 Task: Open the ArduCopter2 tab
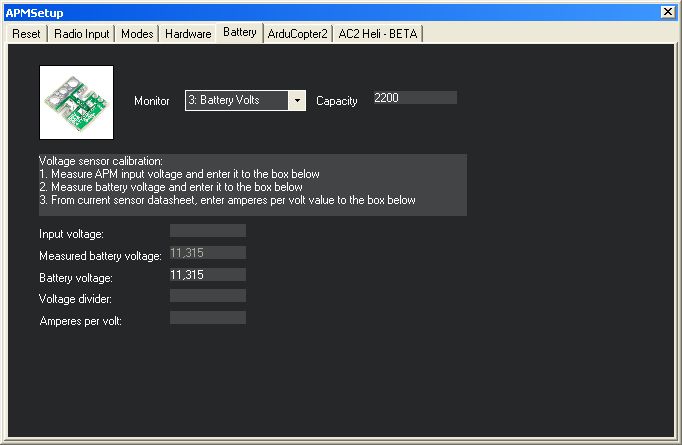point(298,33)
